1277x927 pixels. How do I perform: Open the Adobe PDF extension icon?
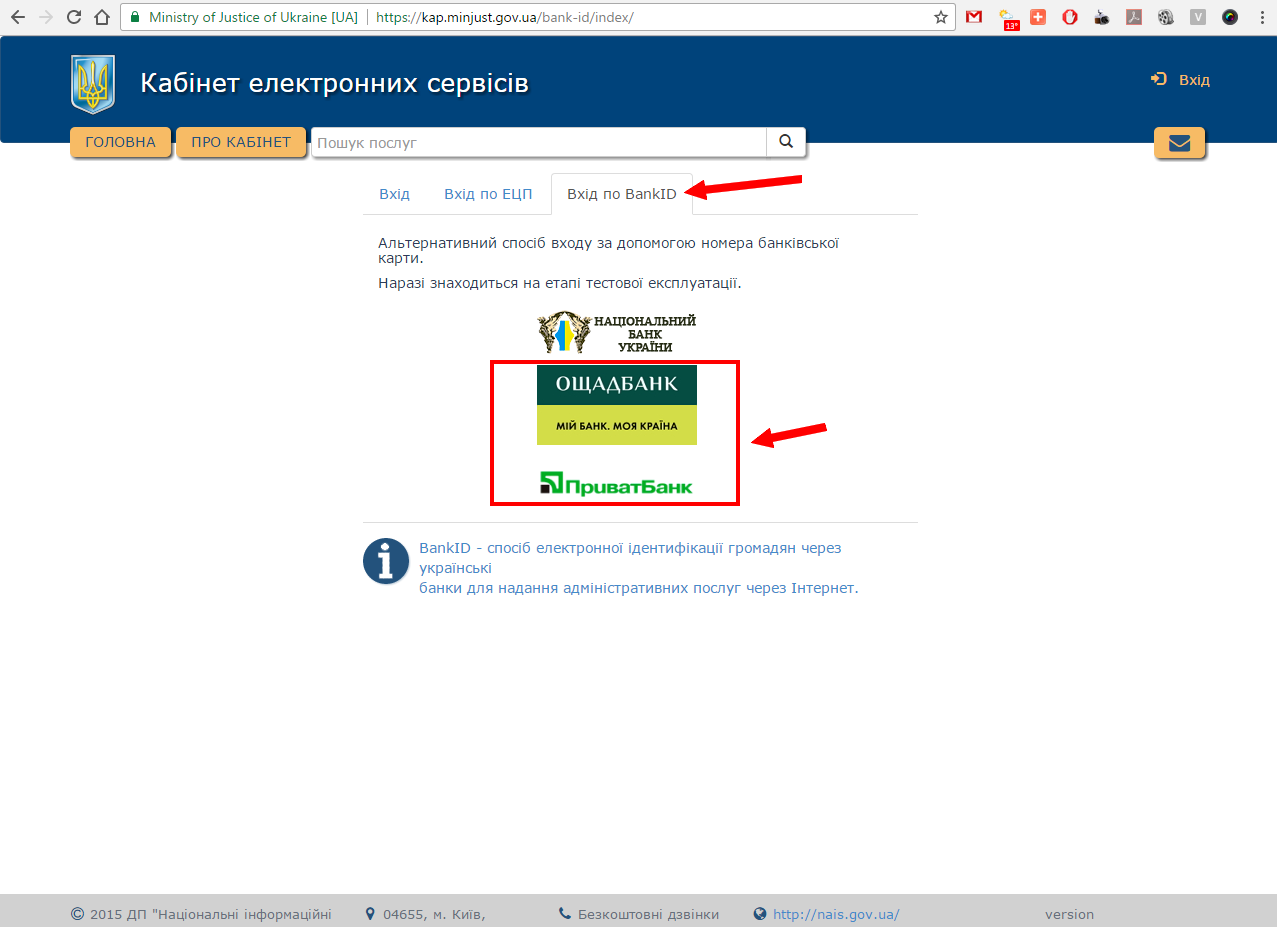coord(1134,17)
